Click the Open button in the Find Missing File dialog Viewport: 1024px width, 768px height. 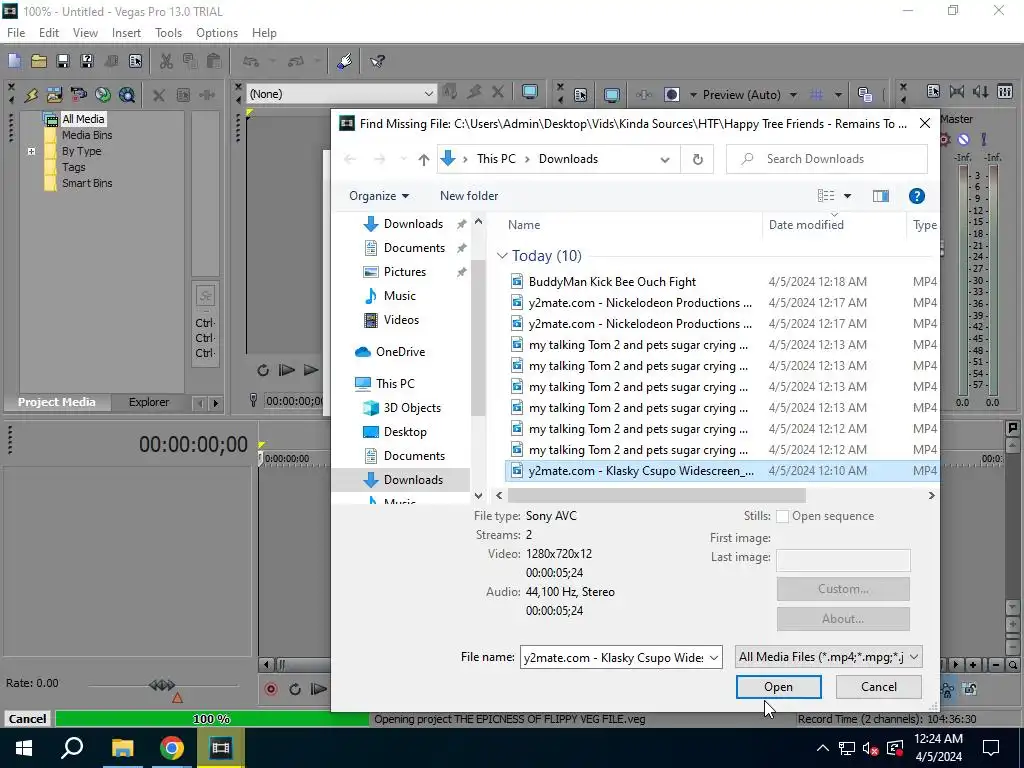tap(778, 687)
